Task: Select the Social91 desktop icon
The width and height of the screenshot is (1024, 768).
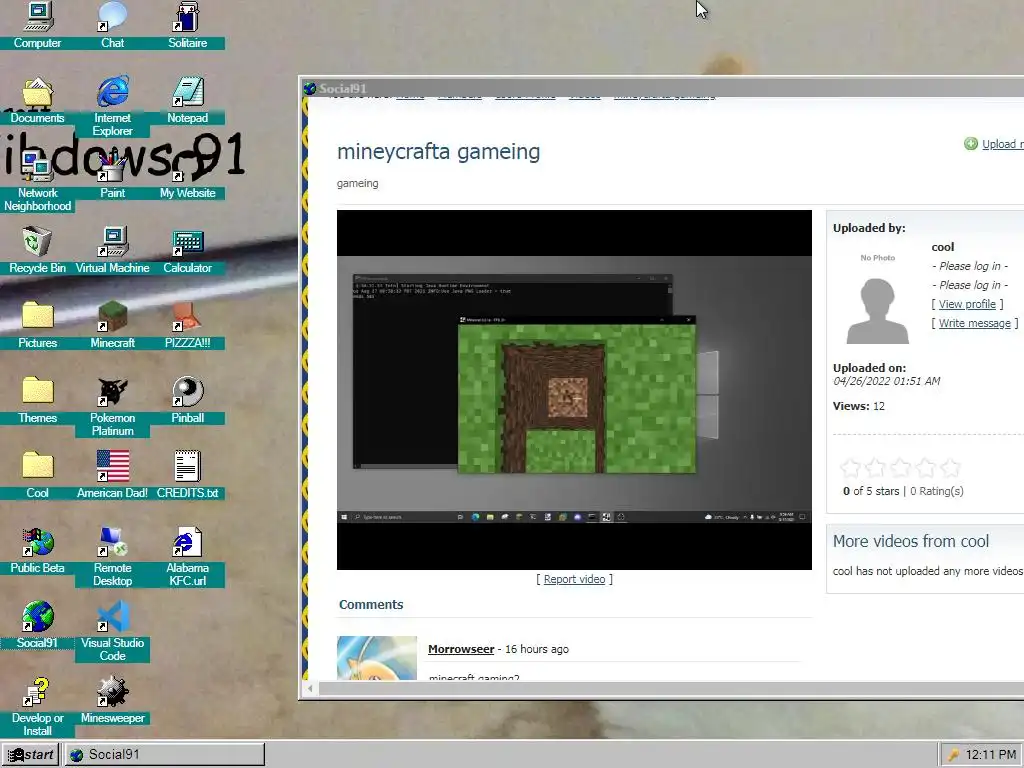Action: (37, 625)
